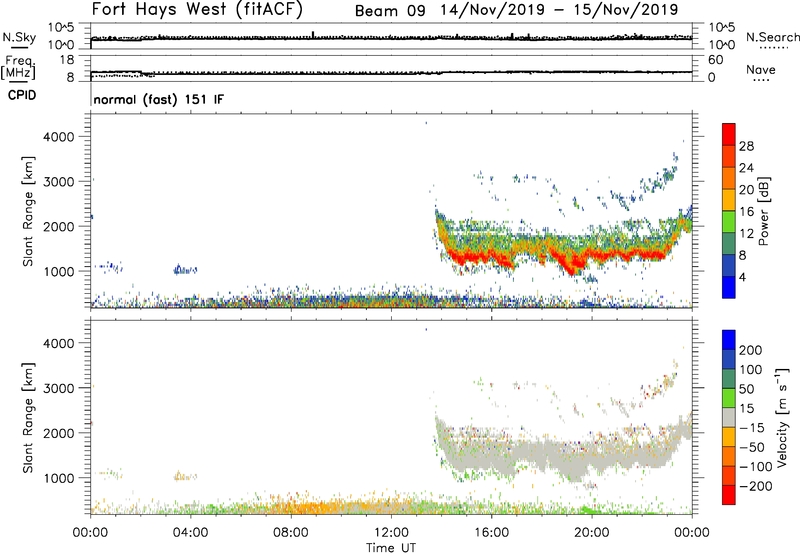Click the 4000 tick in velocity panel

click(x=59, y=343)
